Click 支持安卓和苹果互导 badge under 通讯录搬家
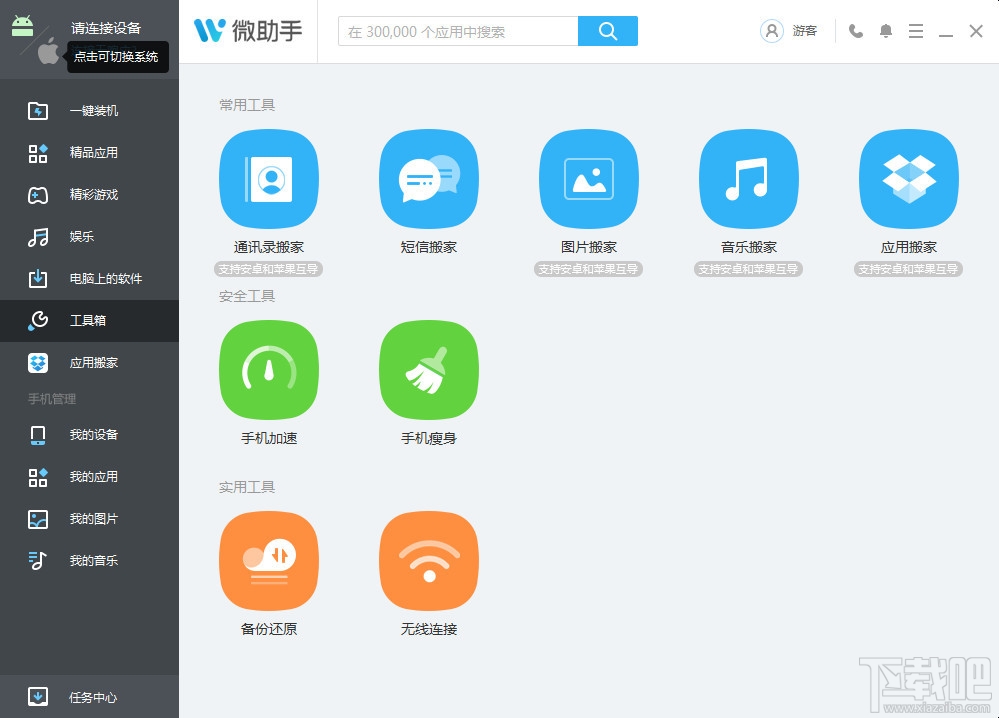This screenshot has width=999, height=718. click(x=268, y=269)
